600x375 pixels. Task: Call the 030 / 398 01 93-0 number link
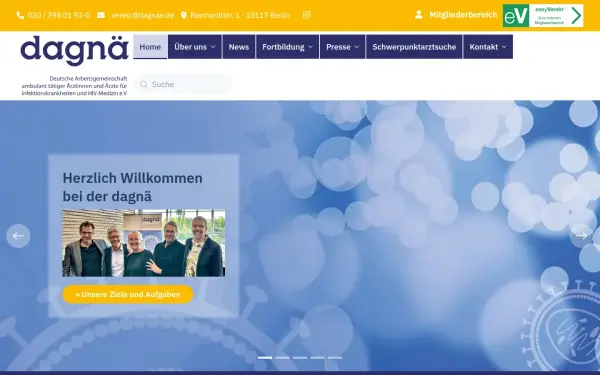click(59, 15)
